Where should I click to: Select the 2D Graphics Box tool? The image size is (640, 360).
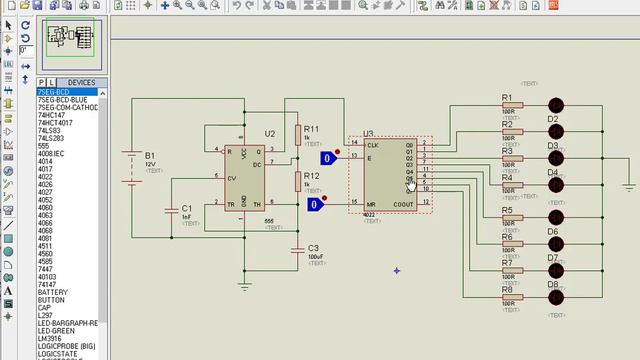click(8, 238)
